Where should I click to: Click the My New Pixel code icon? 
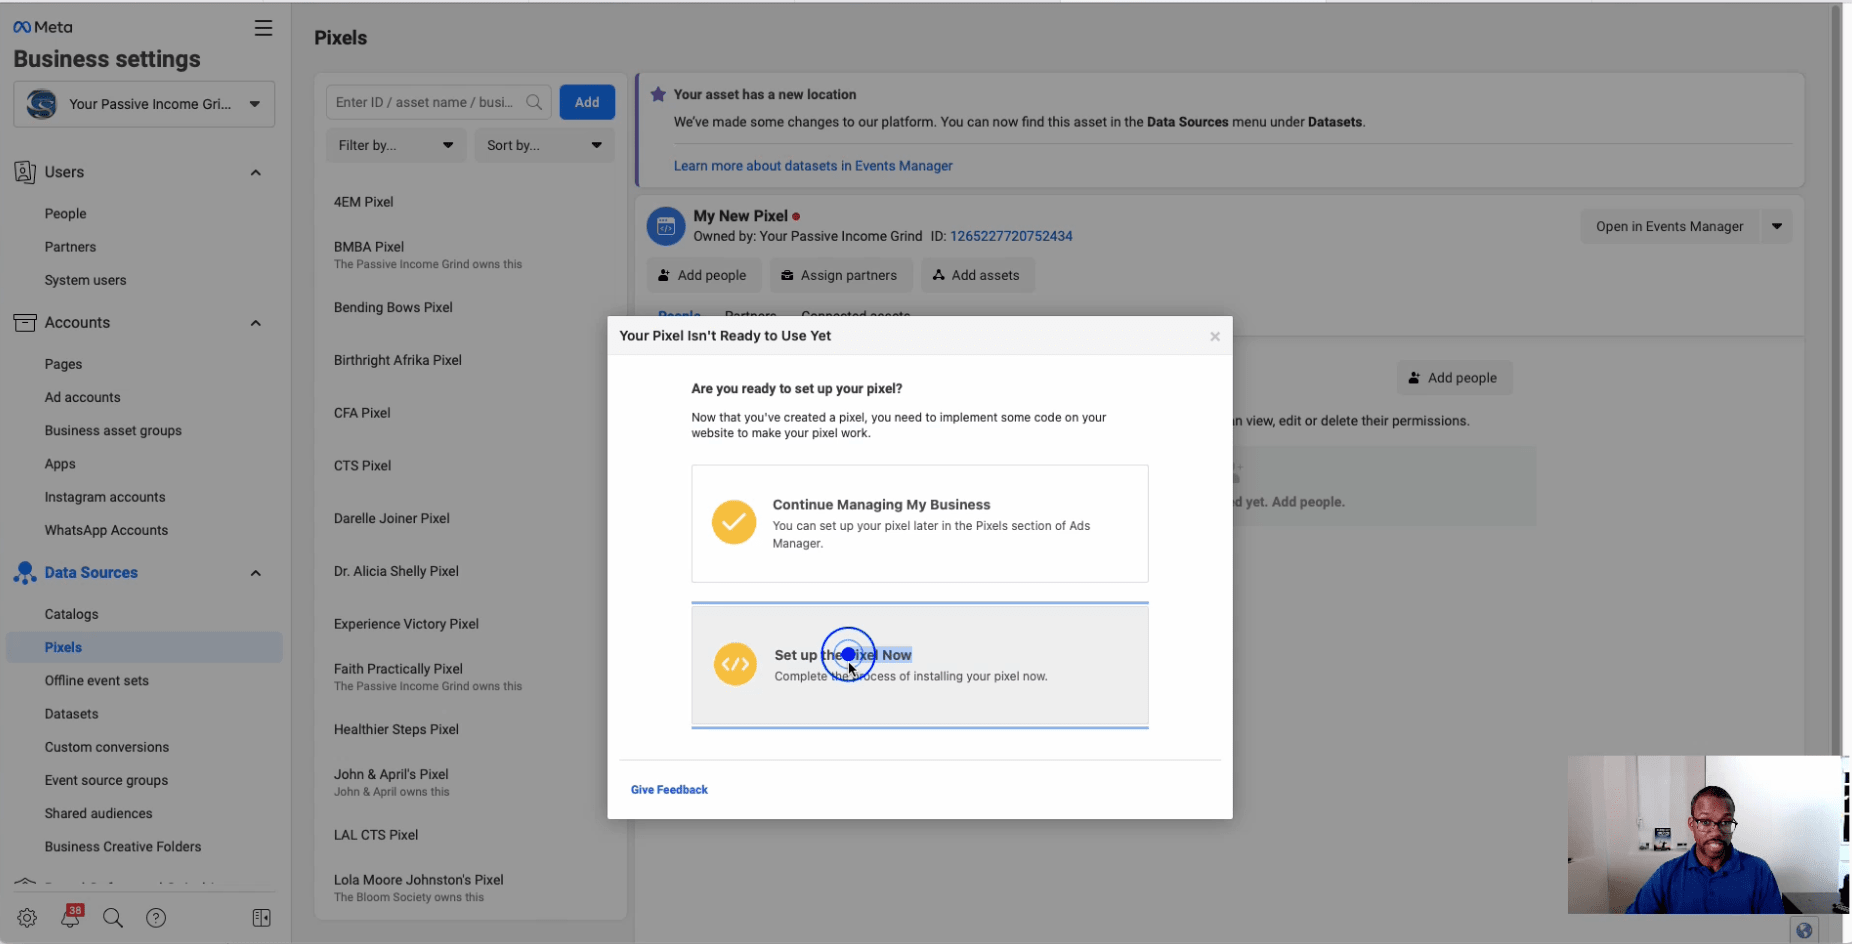666,227
